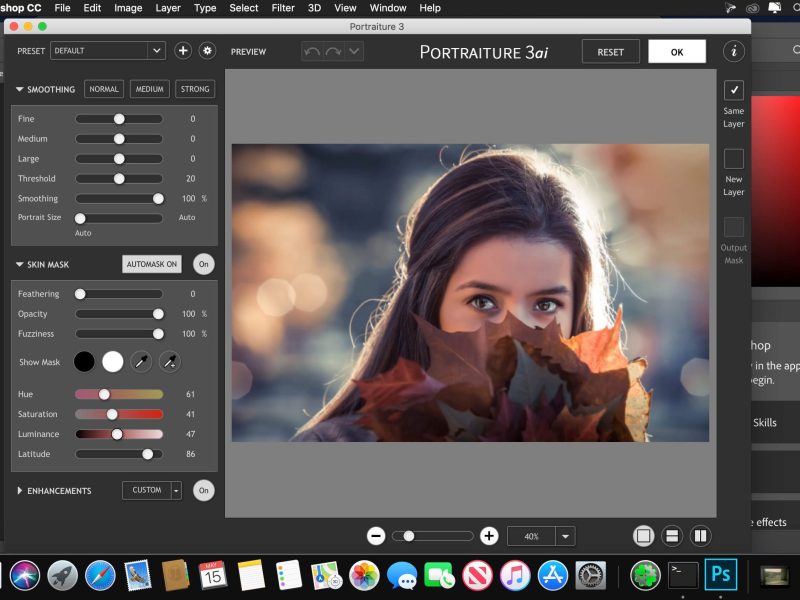Switch to horizontal split preview
The width and height of the screenshot is (800, 600).
672,536
